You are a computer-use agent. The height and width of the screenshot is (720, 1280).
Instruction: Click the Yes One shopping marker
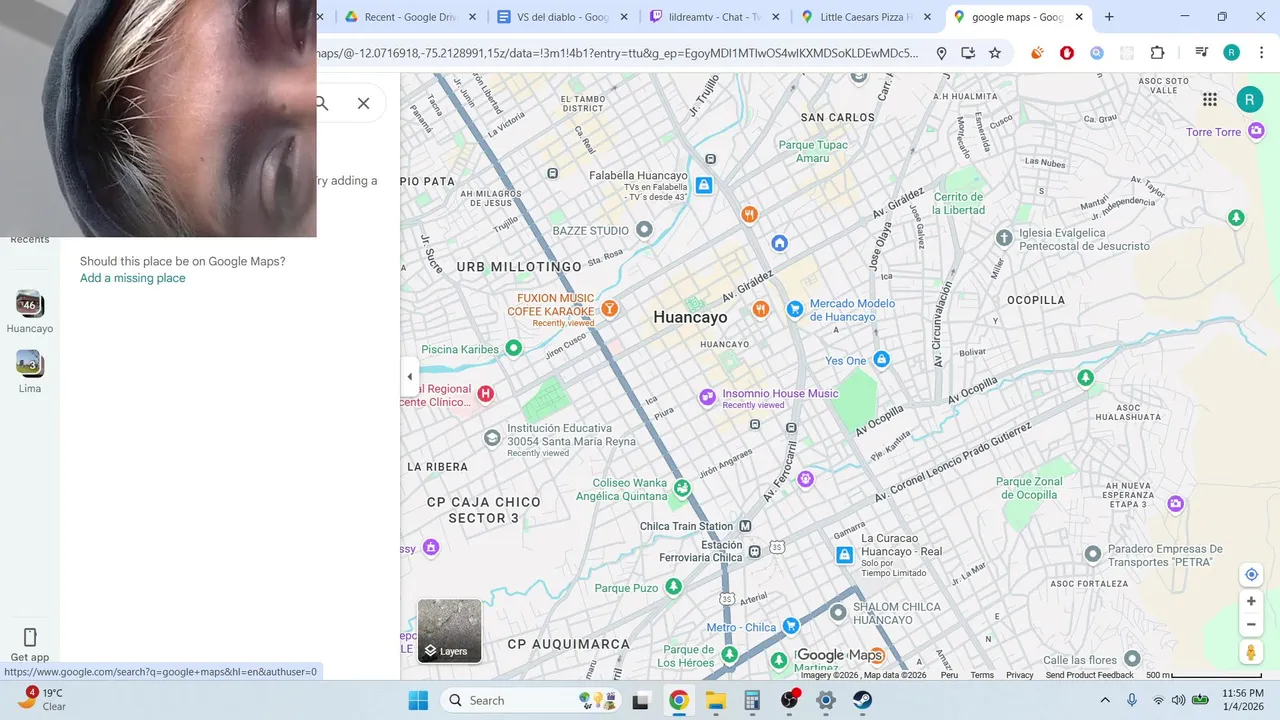click(x=881, y=359)
